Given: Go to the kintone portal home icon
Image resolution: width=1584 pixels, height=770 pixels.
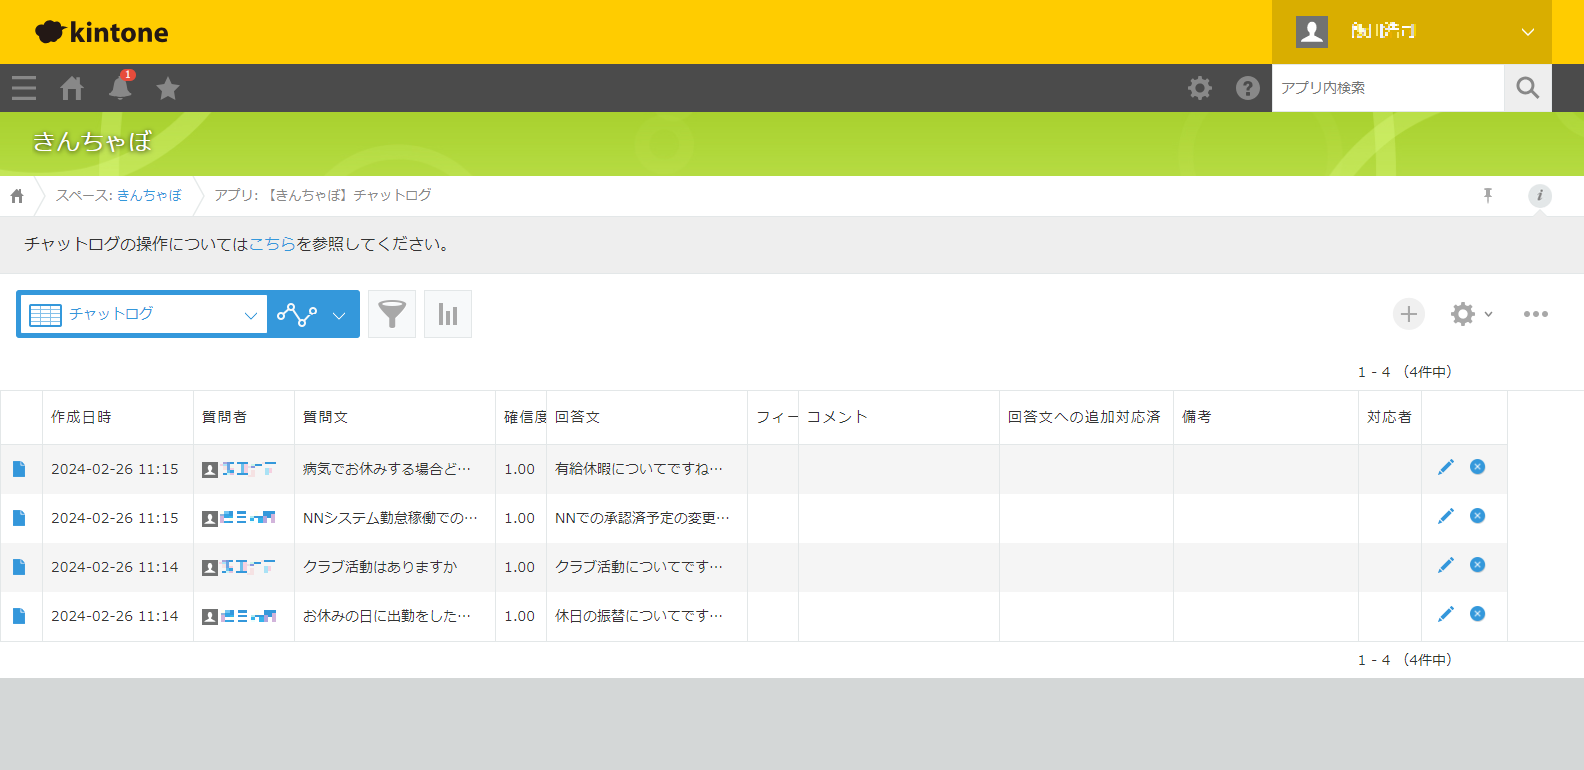Looking at the screenshot, I should coord(72,88).
